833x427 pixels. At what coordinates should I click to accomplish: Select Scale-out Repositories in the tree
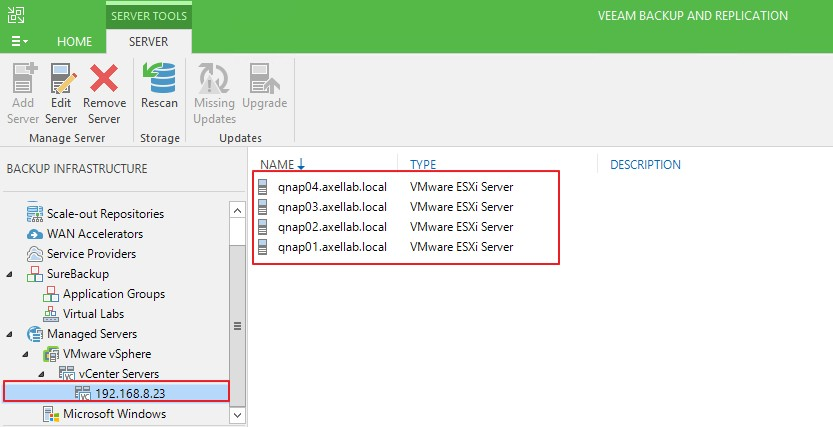[105, 214]
